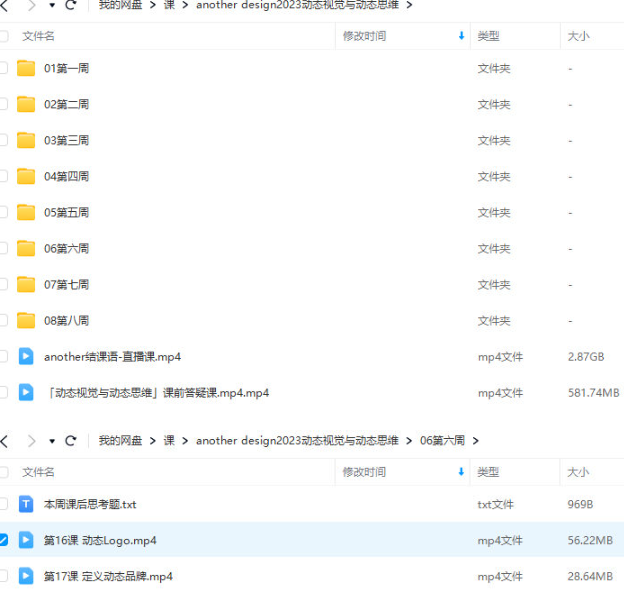The image size is (624, 589).
Task: Expand chevron before 06第六周 in lower breadcrumb
Action: point(409,441)
